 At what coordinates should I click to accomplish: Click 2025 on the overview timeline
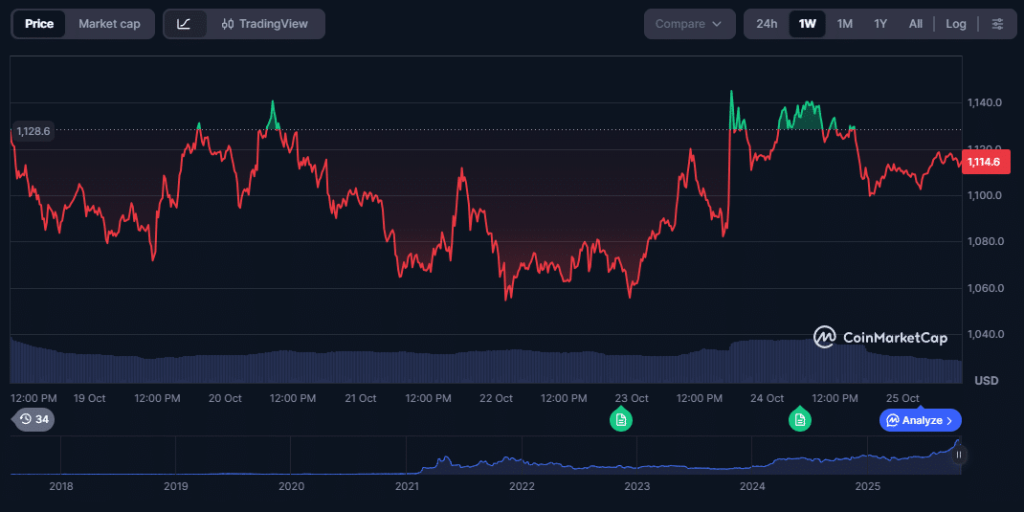point(868,487)
